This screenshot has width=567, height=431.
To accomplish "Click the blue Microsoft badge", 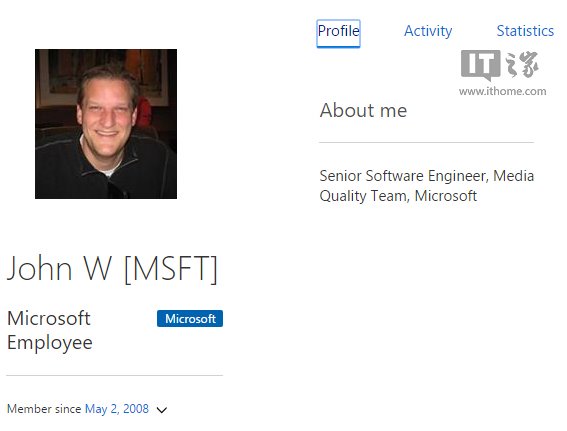I will tap(190, 319).
